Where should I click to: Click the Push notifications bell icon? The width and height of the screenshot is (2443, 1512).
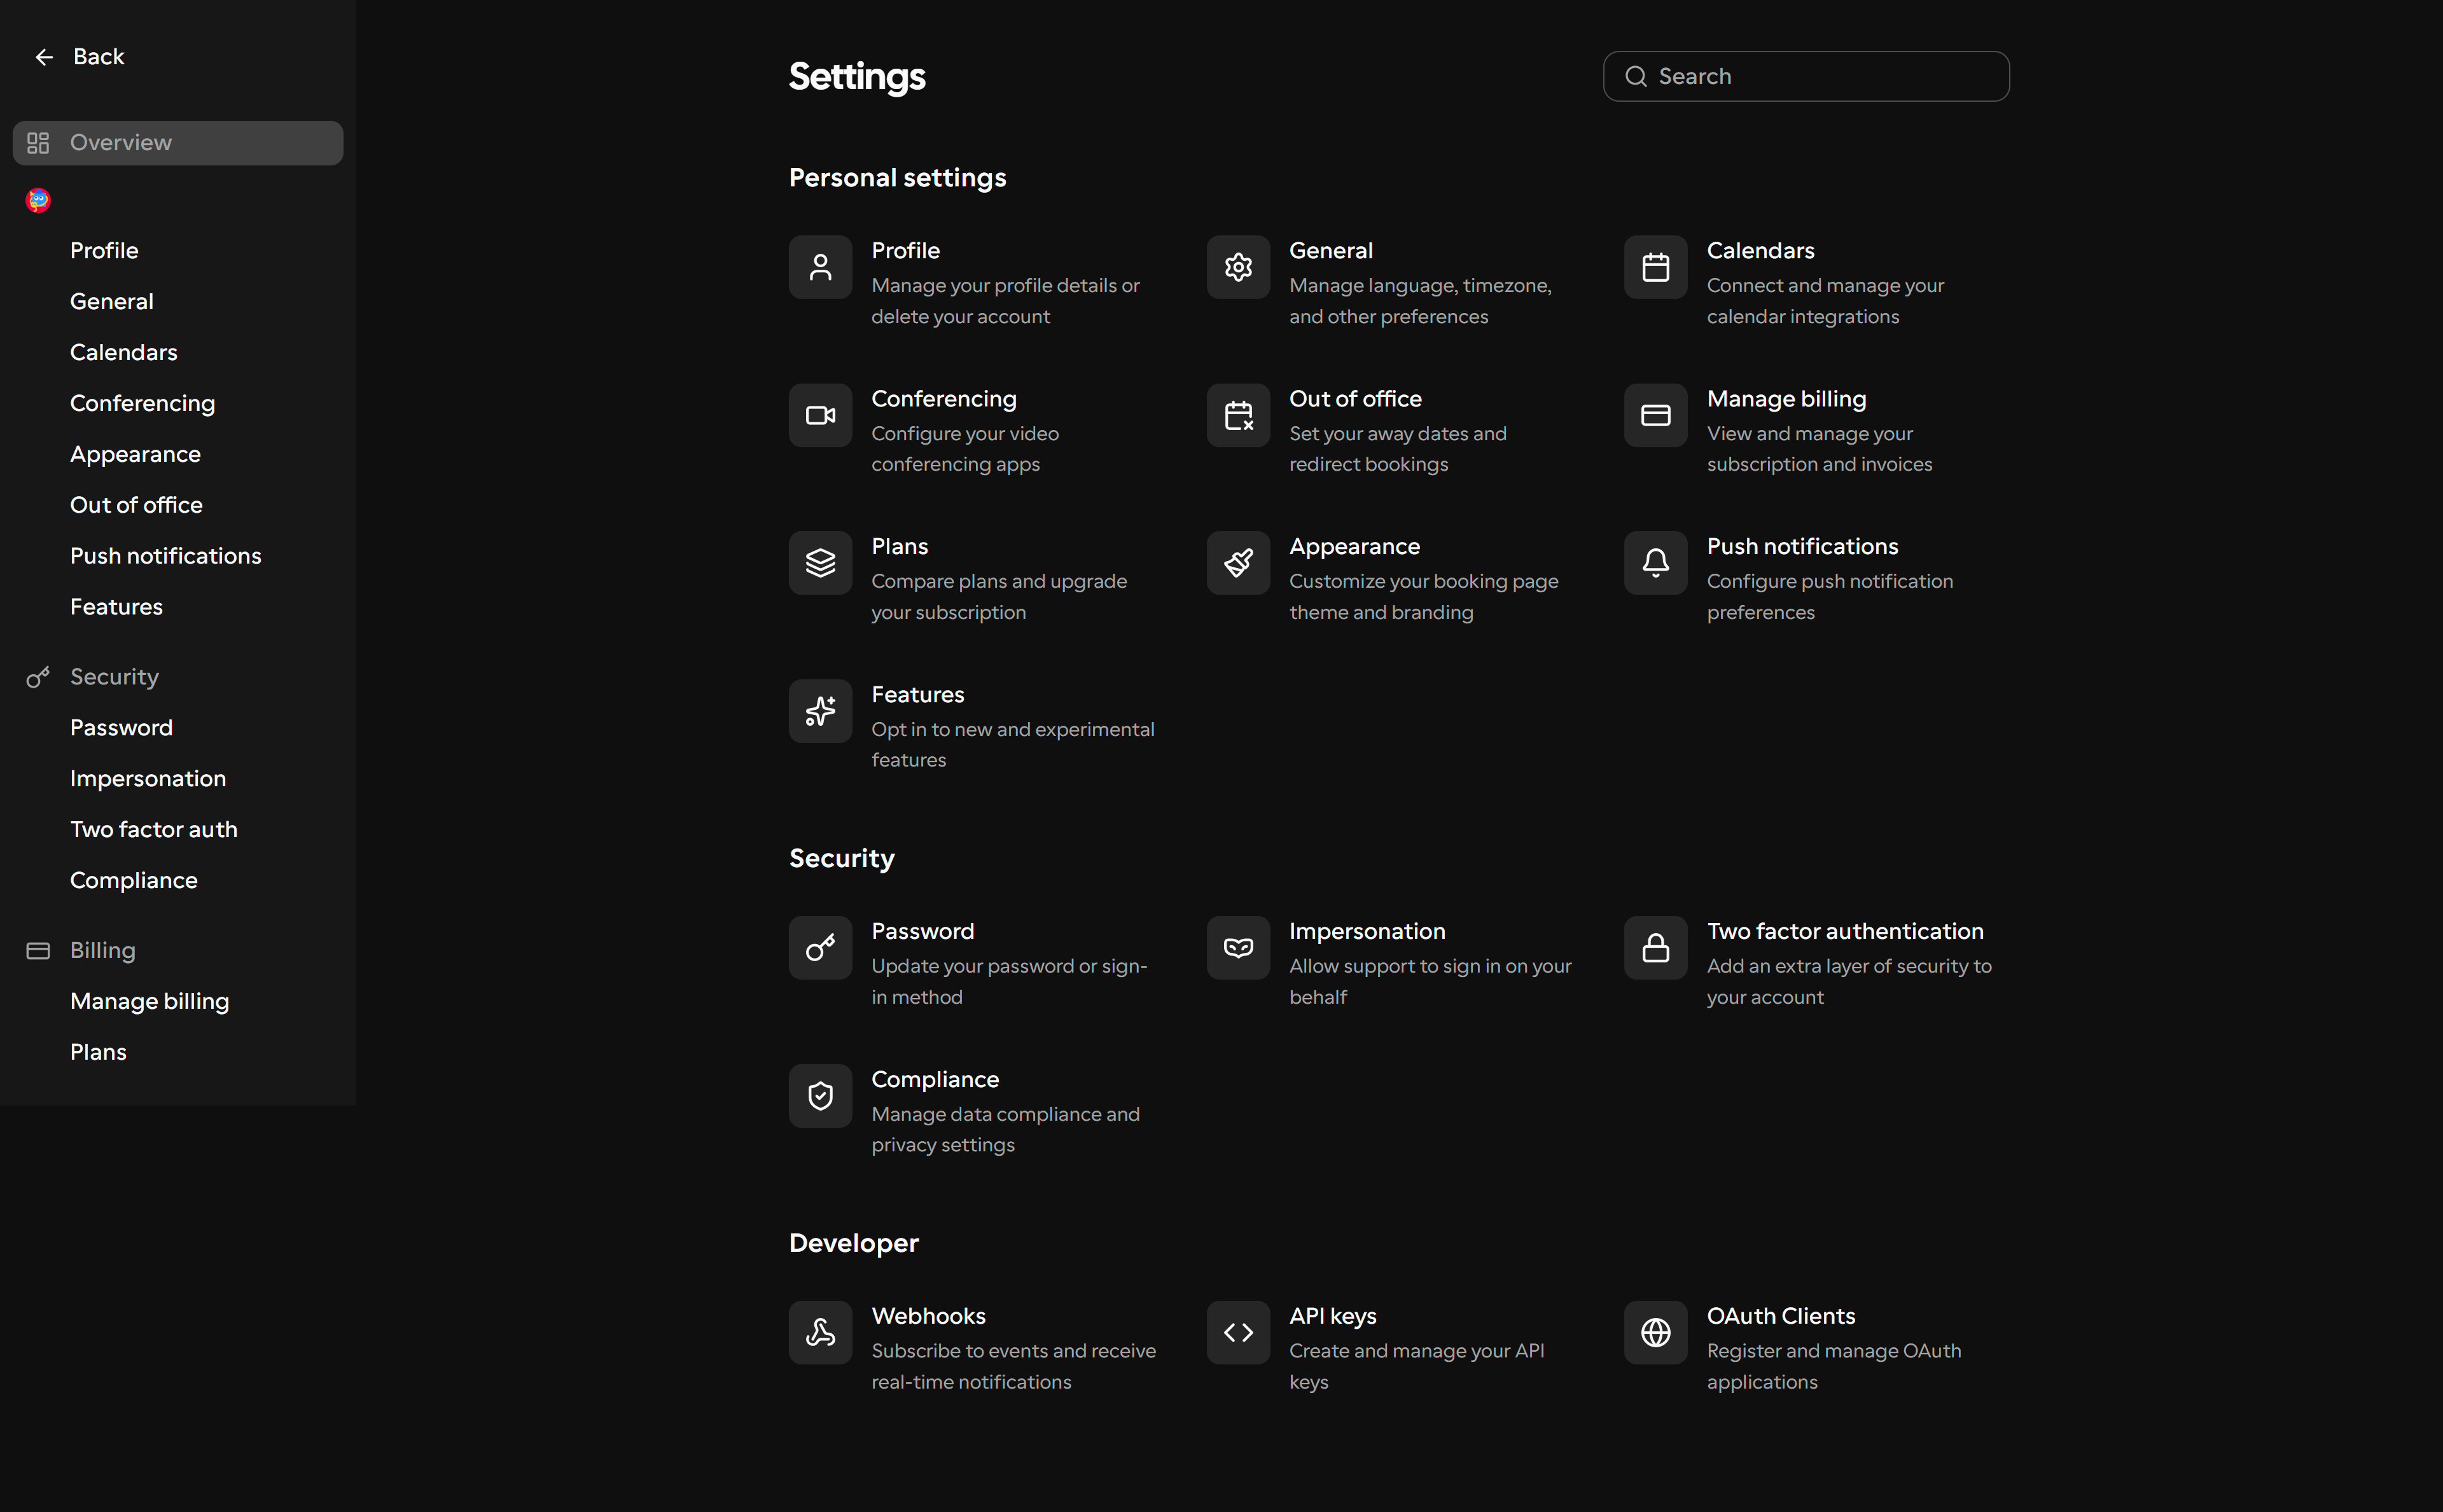tap(1655, 563)
